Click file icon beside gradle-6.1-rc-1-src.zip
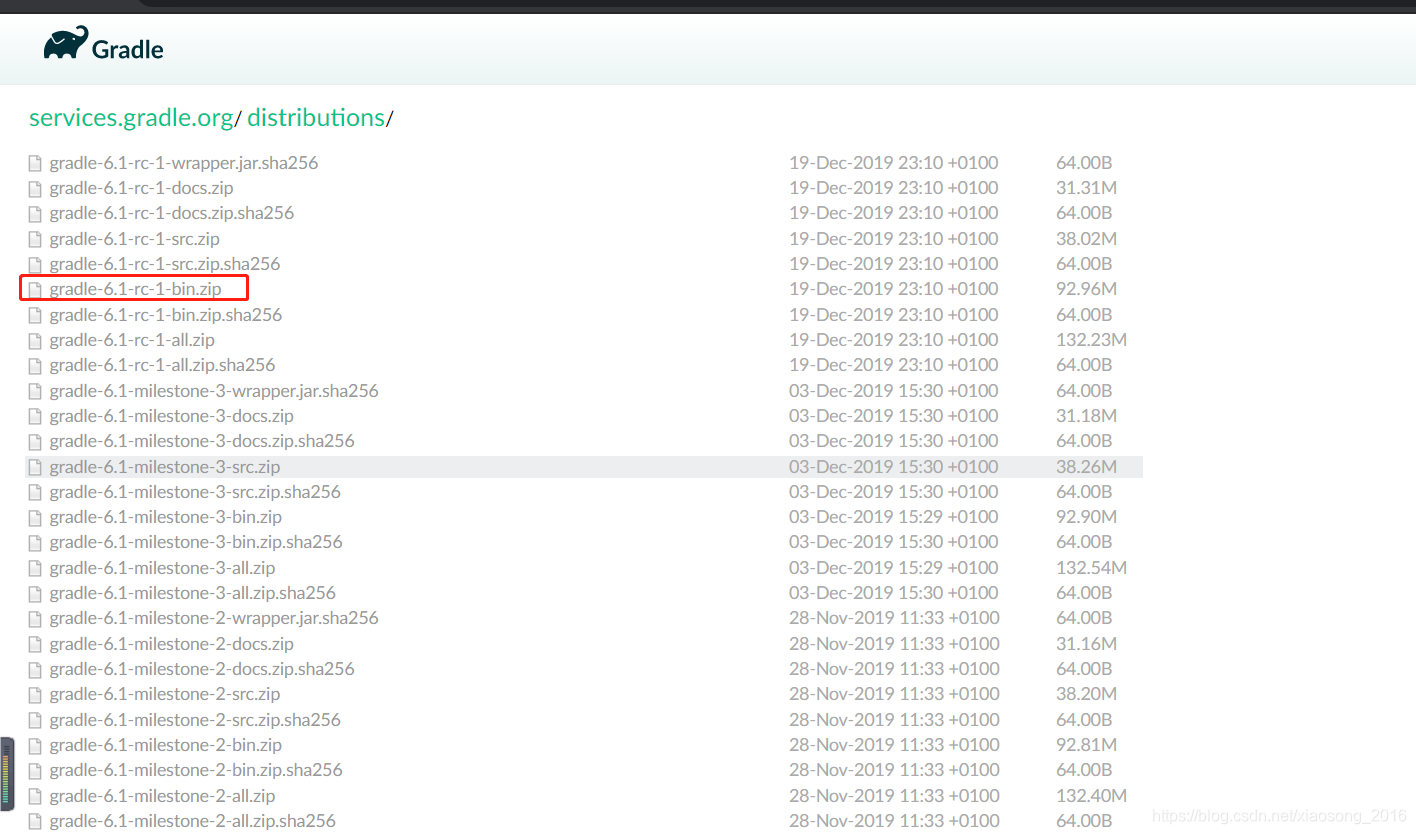Image resolution: width=1416 pixels, height=834 pixels. [35, 239]
